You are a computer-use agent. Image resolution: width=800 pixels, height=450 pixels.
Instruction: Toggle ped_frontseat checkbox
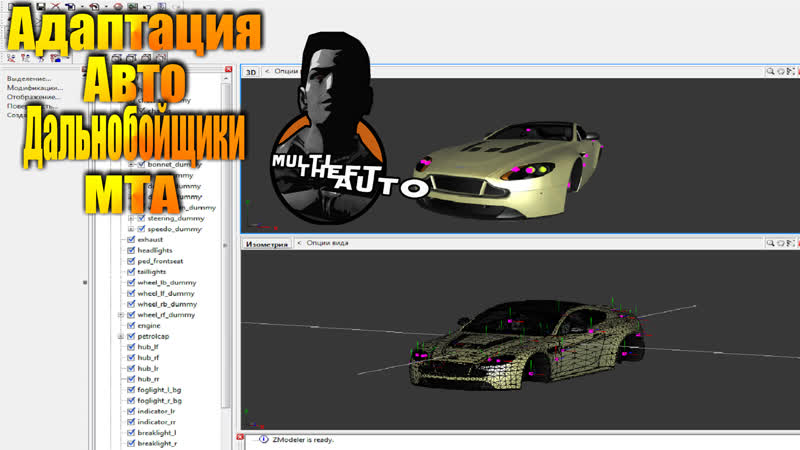(131, 261)
